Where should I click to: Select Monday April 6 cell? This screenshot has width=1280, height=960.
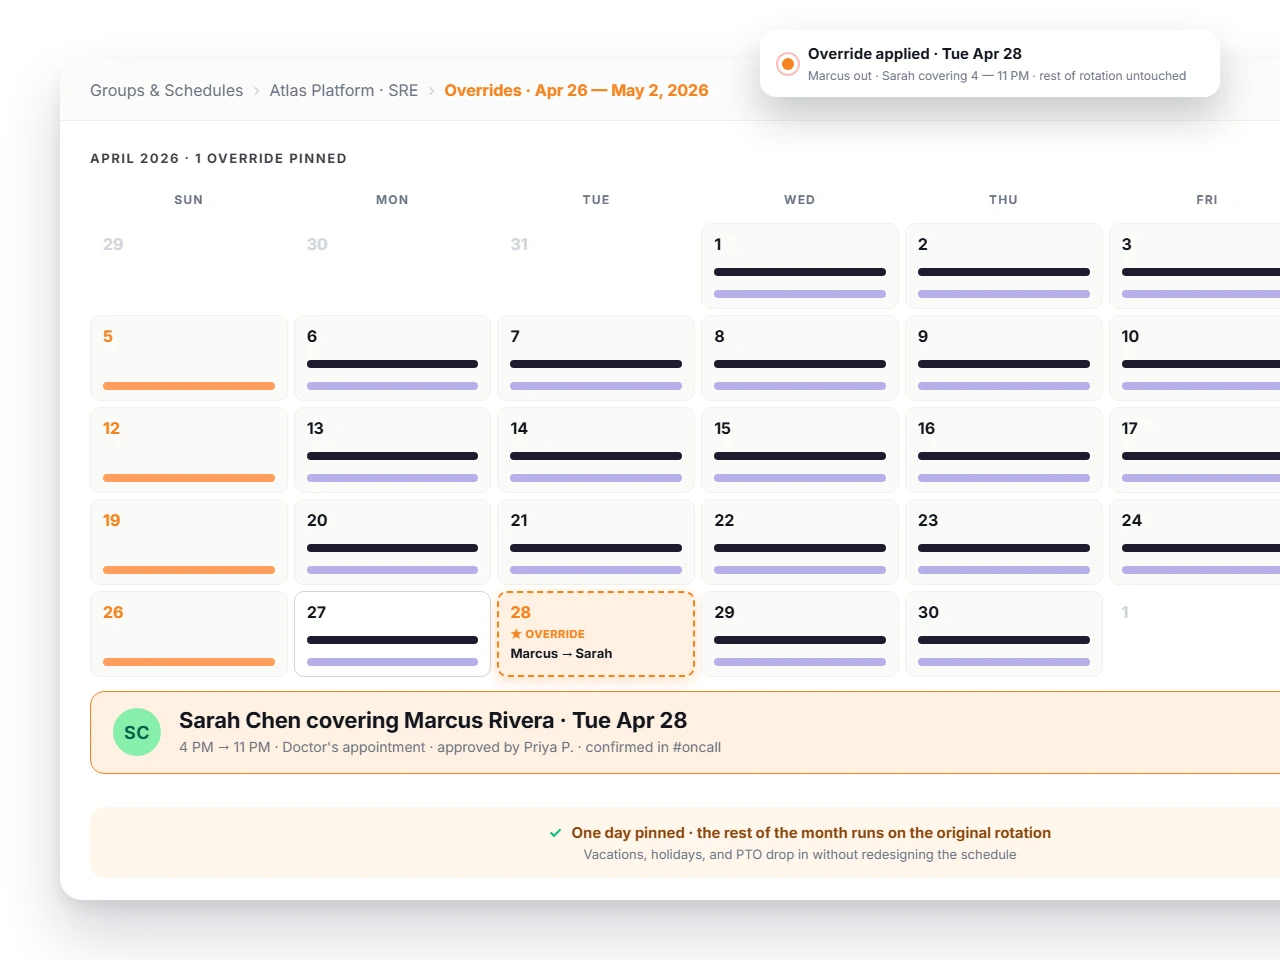click(392, 358)
